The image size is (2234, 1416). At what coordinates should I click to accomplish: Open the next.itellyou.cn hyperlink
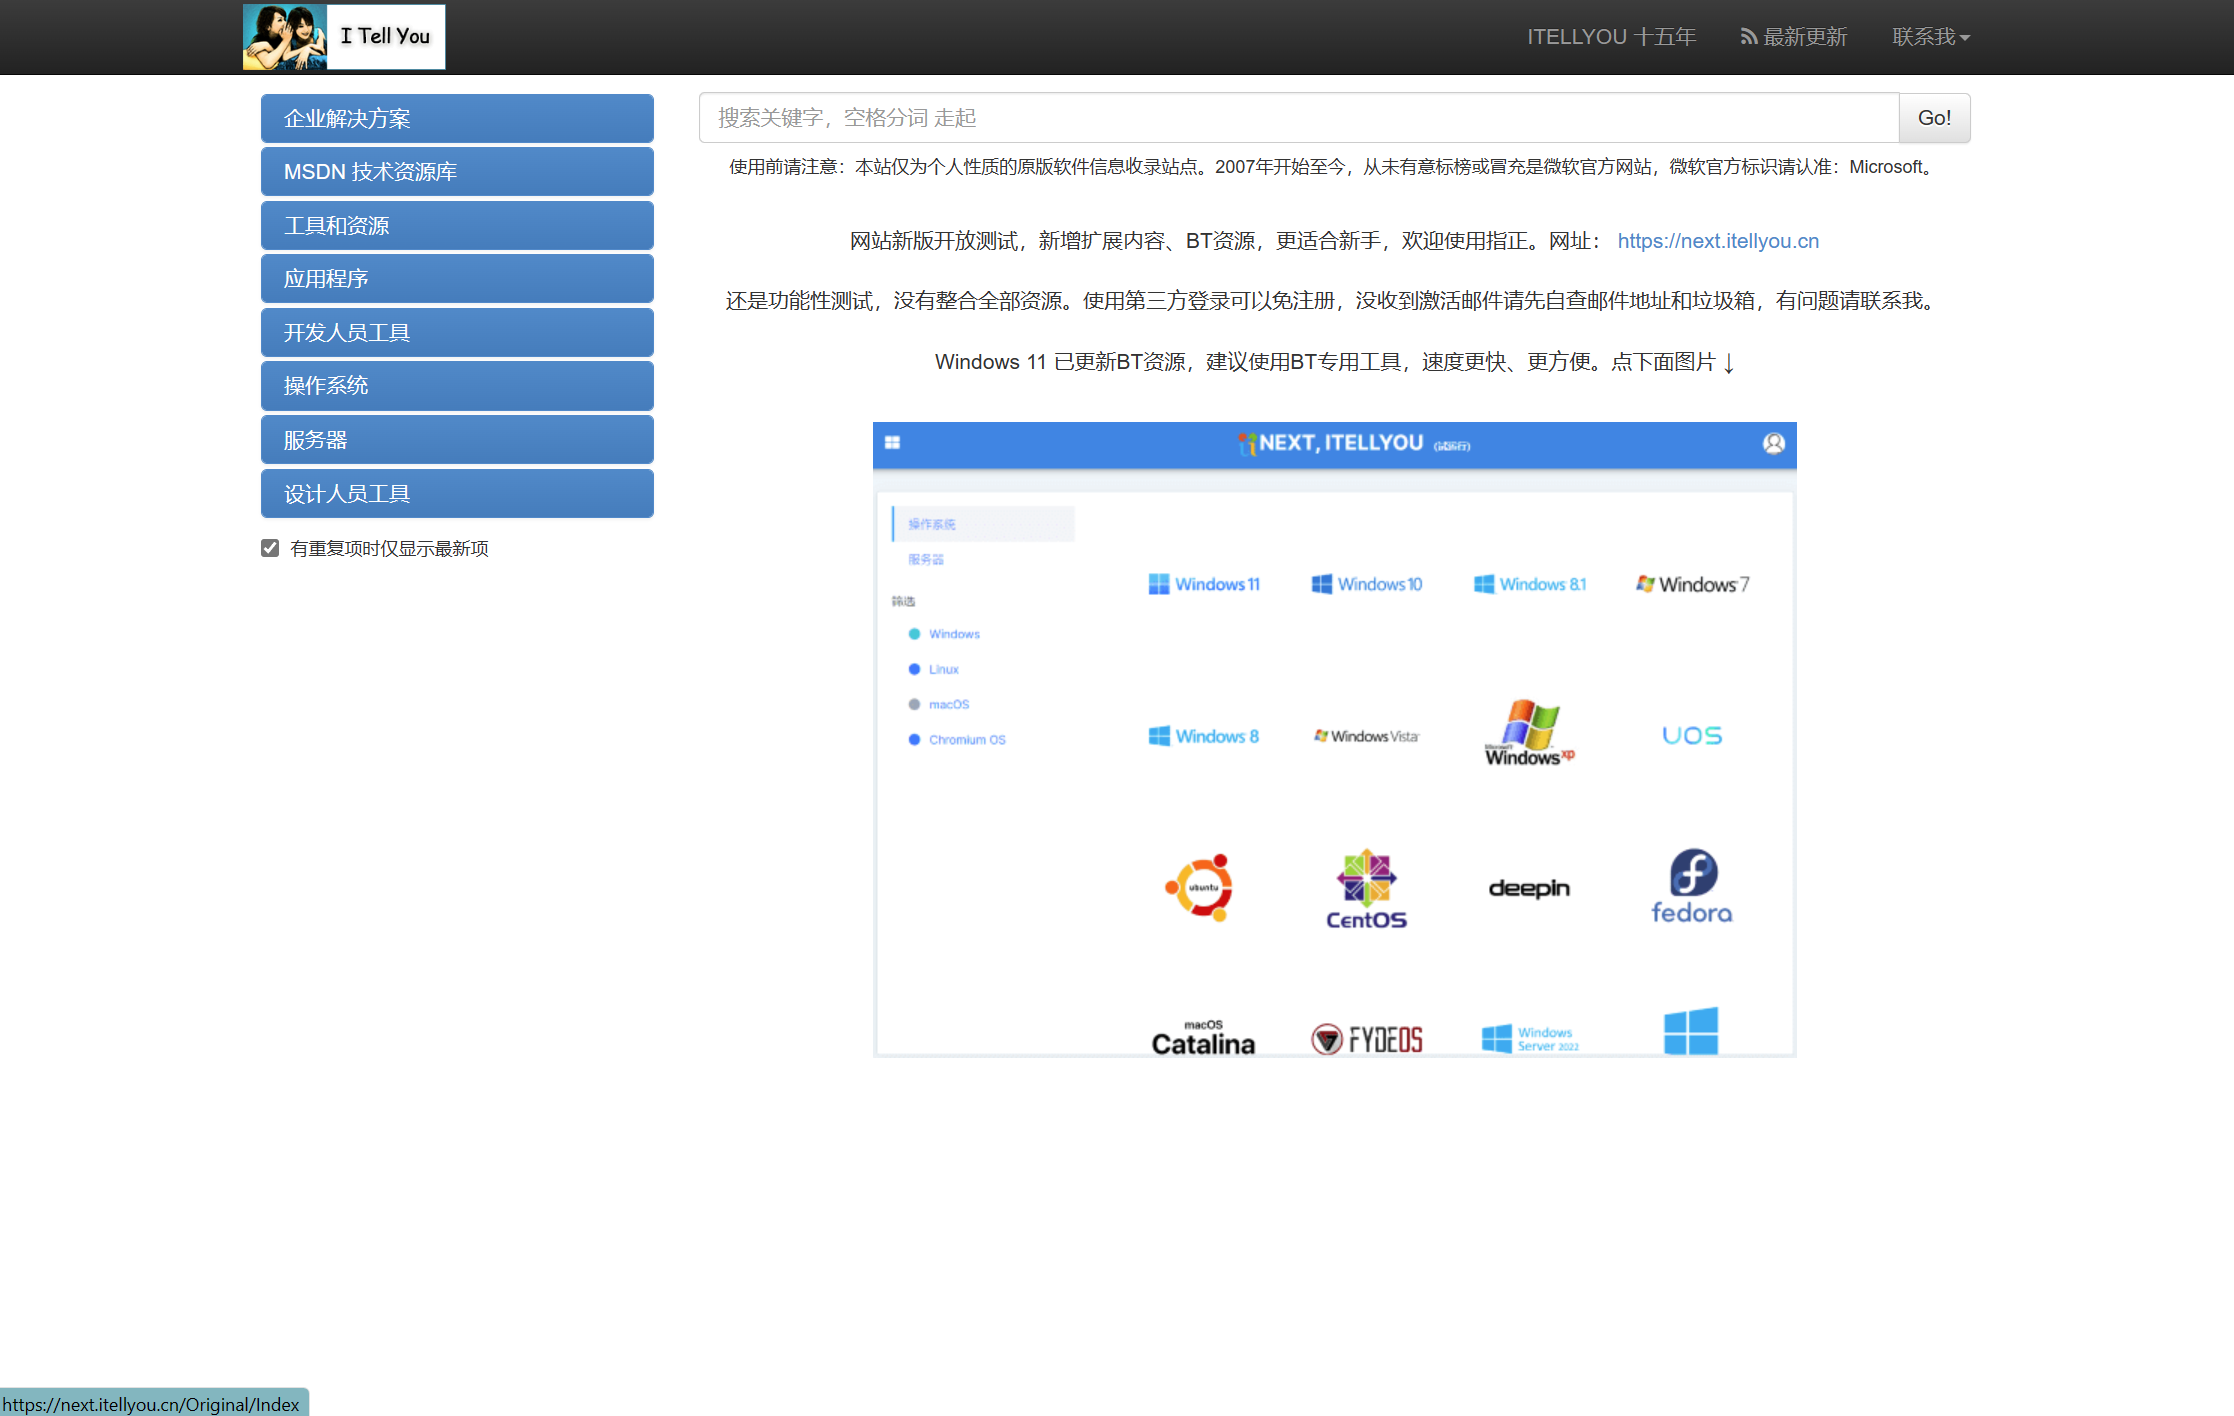coord(1717,241)
